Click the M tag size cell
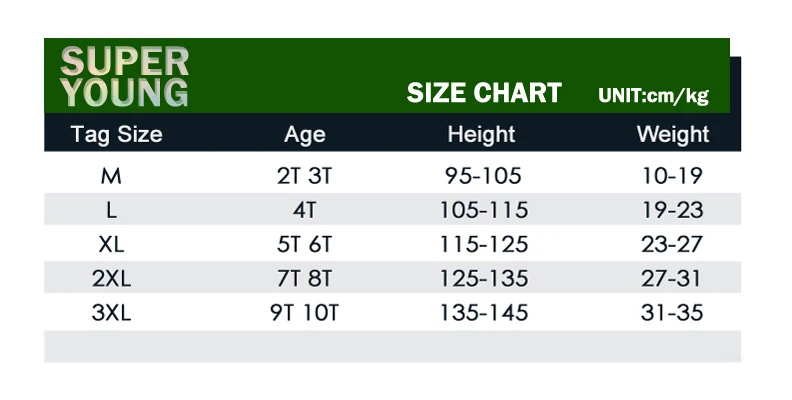This screenshot has width=792, height=400. point(111,176)
